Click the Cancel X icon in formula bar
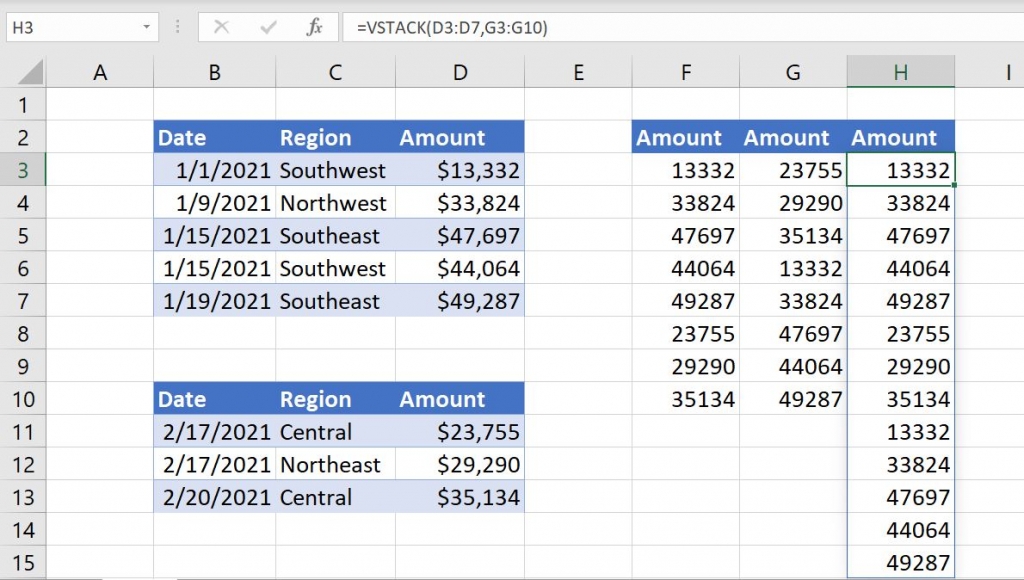 tap(221, 27)
